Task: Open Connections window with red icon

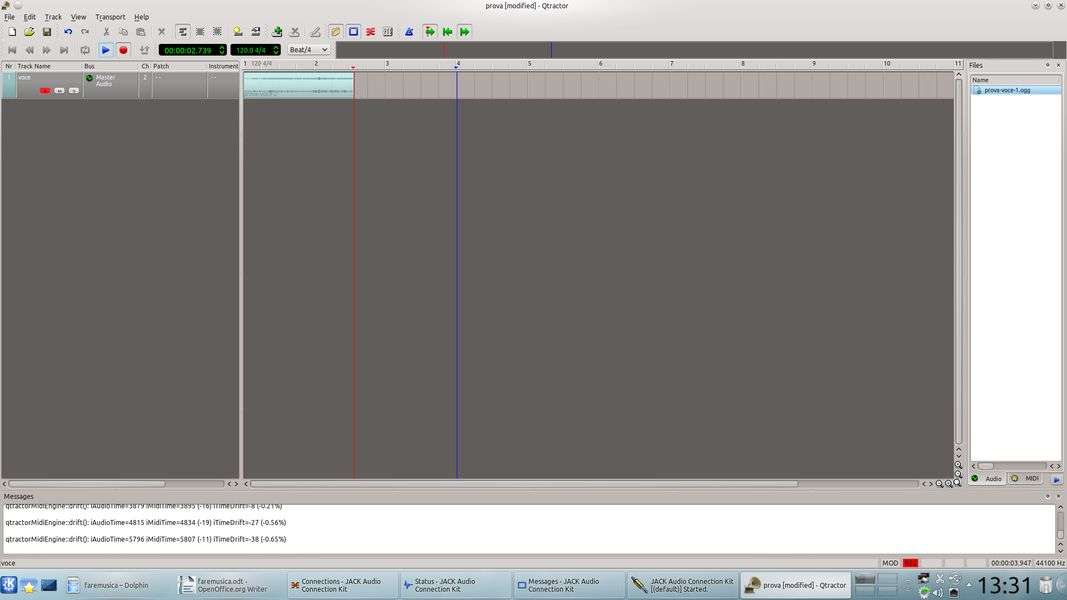Action: click(370, 31)
